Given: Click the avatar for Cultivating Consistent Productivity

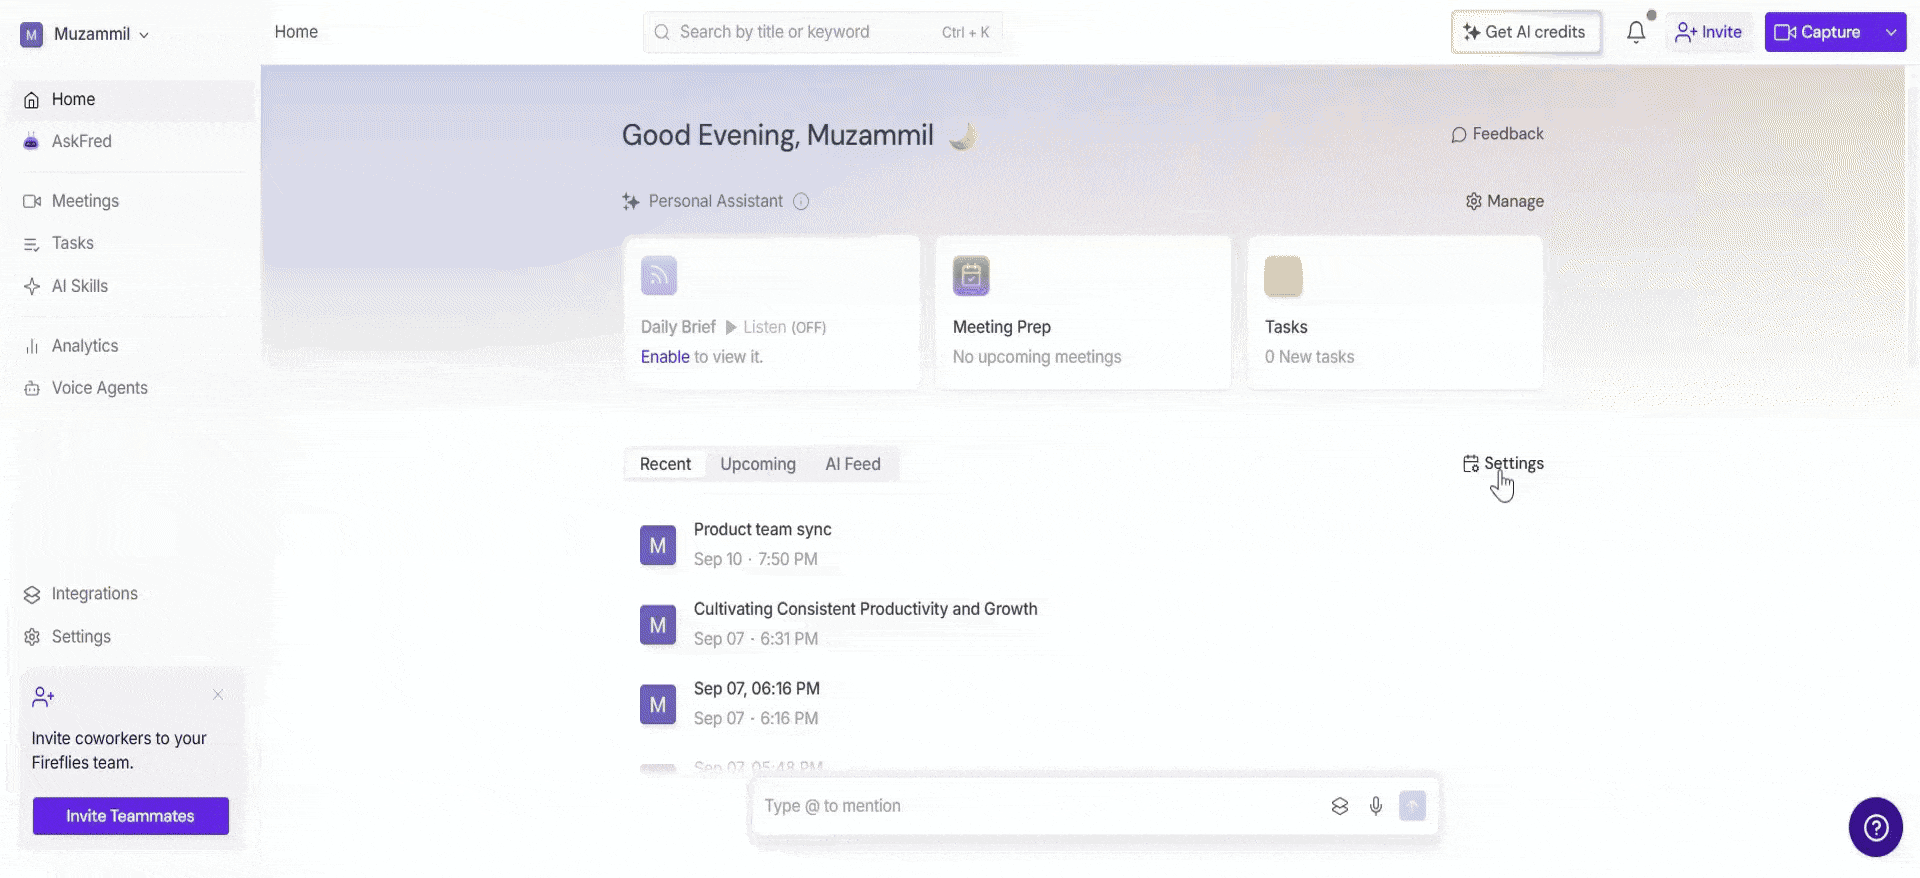Looking at the screenshot, I should [658, 625].
